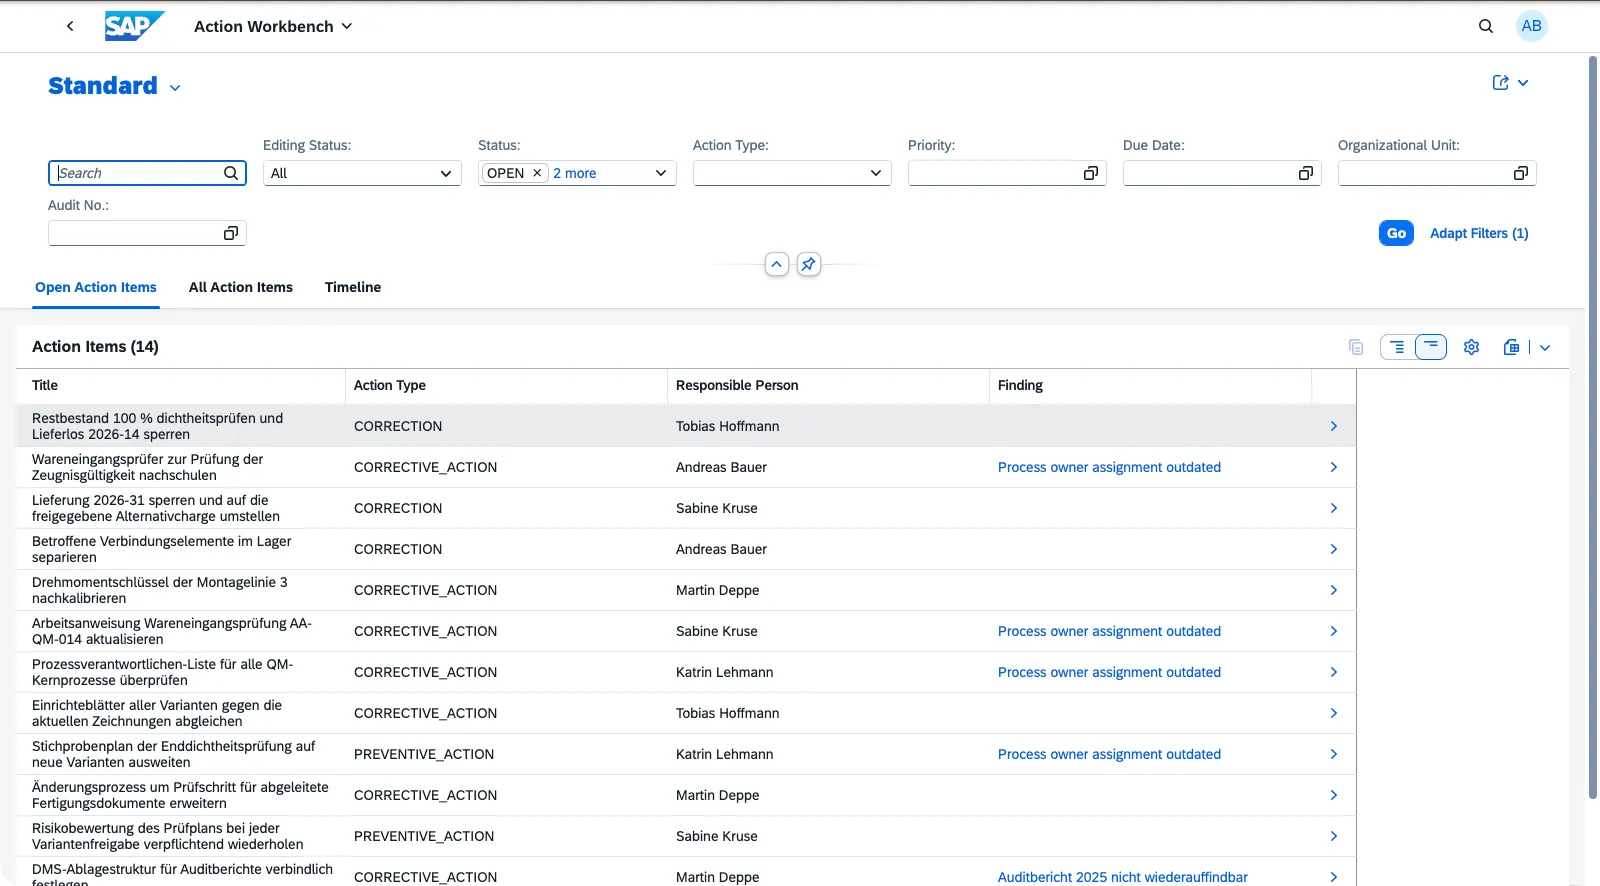Click the Go button
Image resolution: width=1600 pixels, height=886 pixels.
tap(1396, 233)
